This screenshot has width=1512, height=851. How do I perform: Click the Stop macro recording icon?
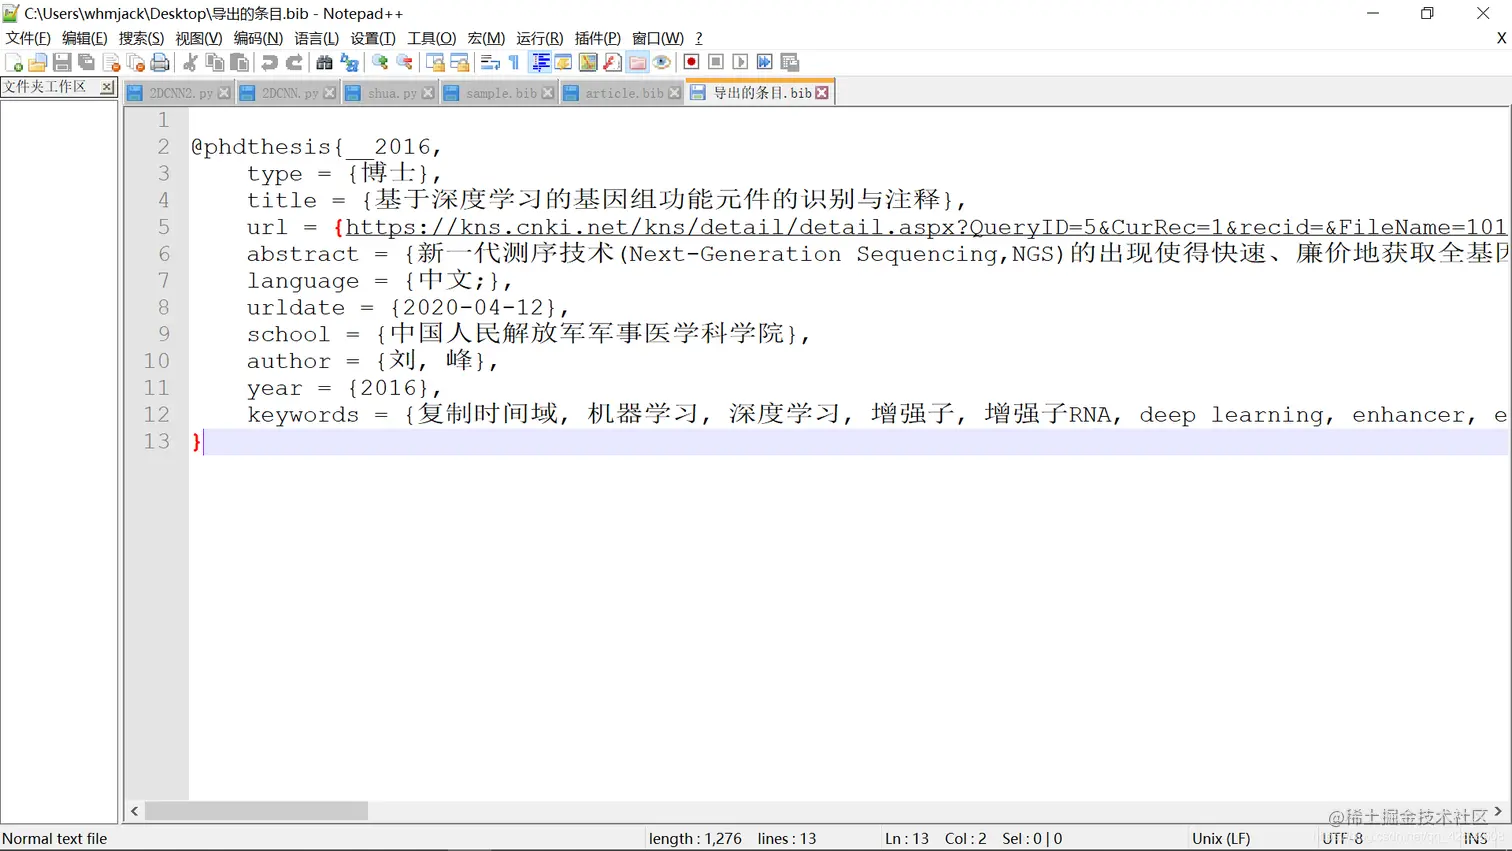point(716,62)
